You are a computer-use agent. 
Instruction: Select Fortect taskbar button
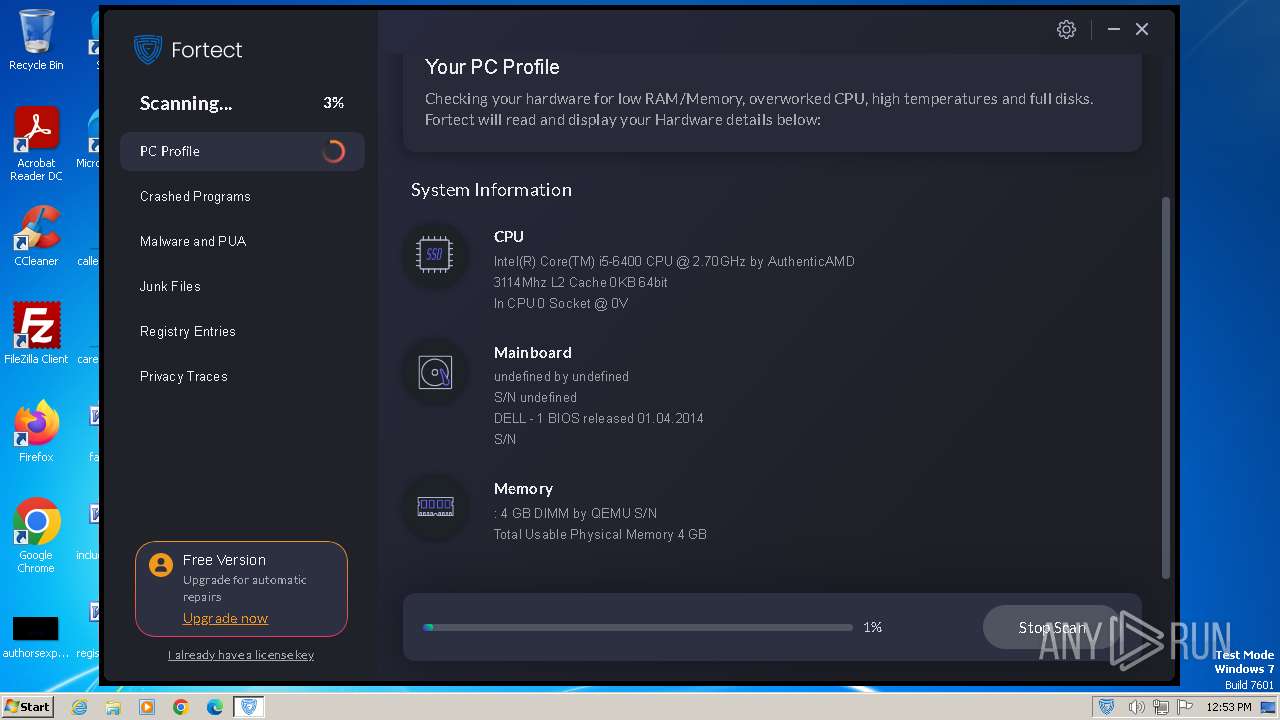point(249,707)
